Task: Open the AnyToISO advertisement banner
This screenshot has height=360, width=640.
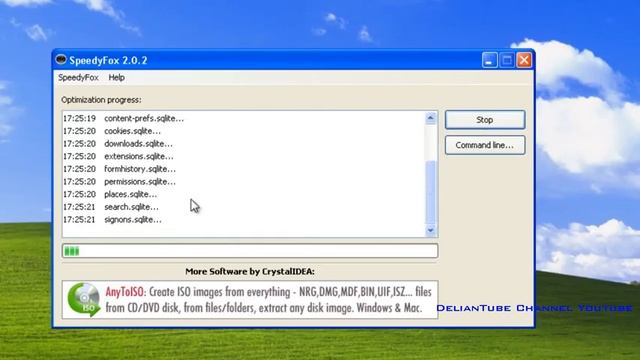Action: [250, 300]
